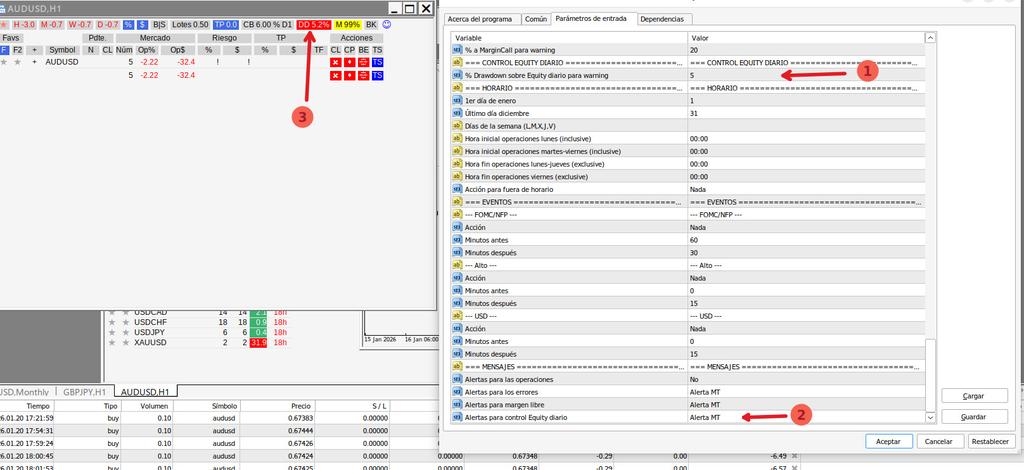
Task: Click the blue % button in the top bar
Action: (x=128, y=24)
